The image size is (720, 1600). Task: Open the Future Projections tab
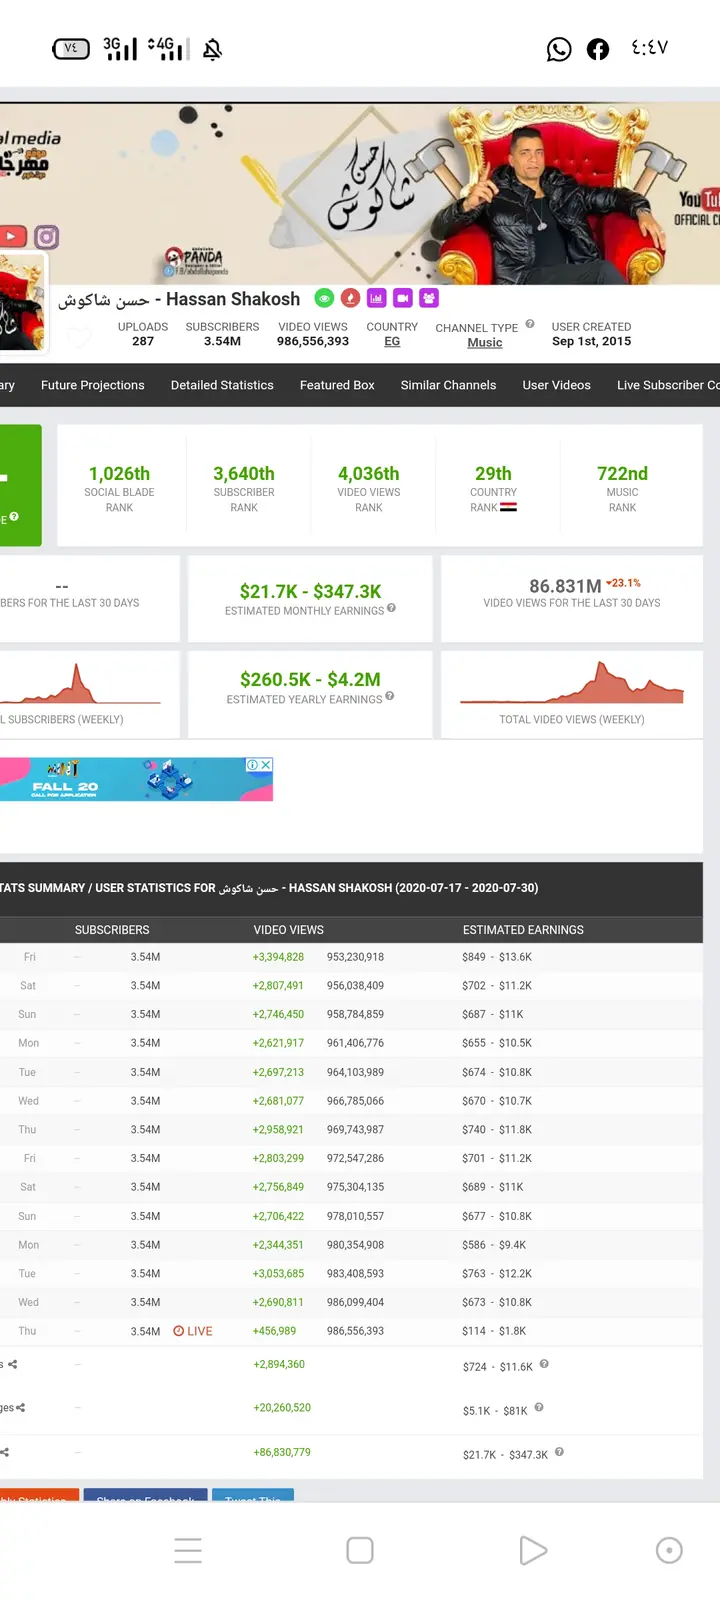click(93, 385)
